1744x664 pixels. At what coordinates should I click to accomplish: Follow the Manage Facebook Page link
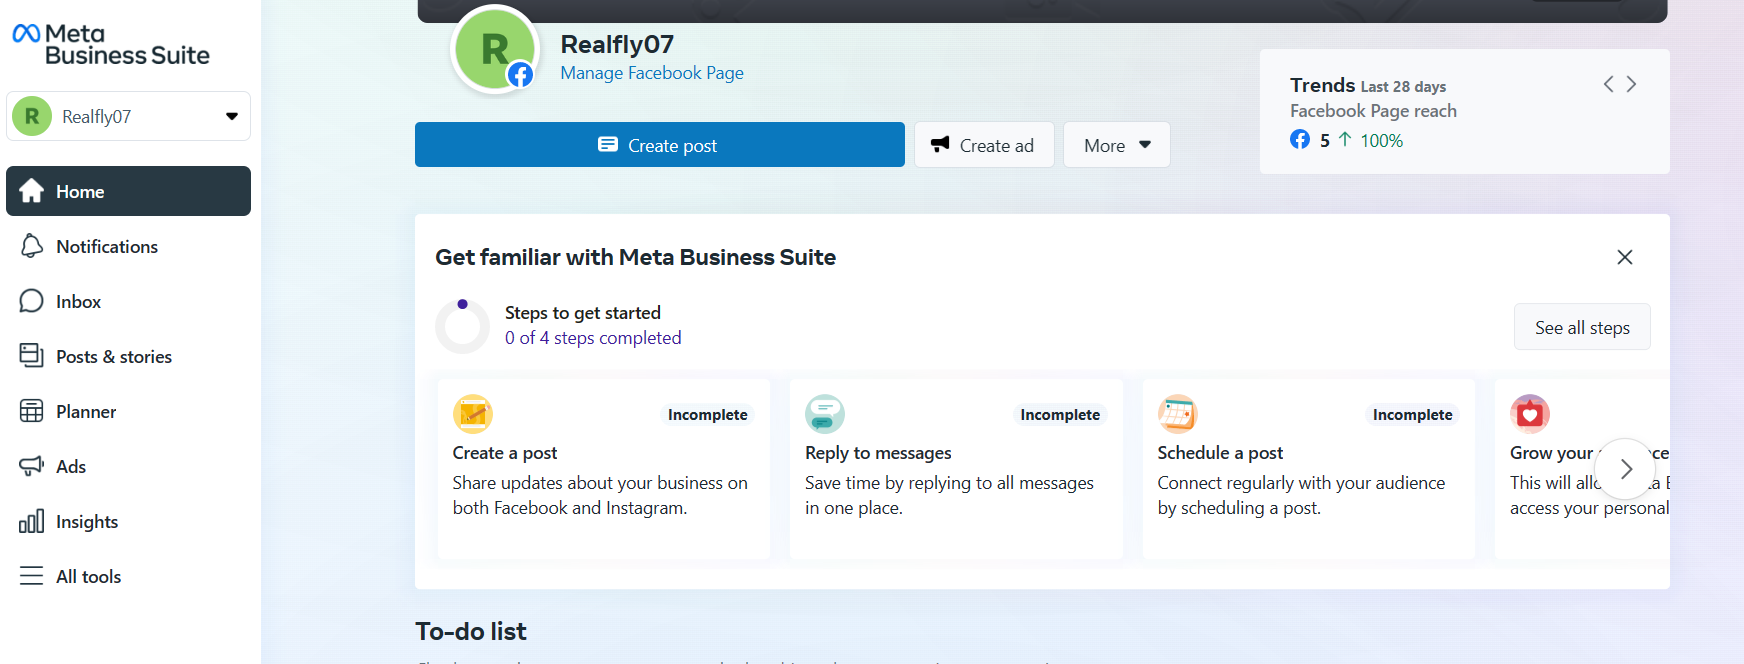click(x=652, y=73)
